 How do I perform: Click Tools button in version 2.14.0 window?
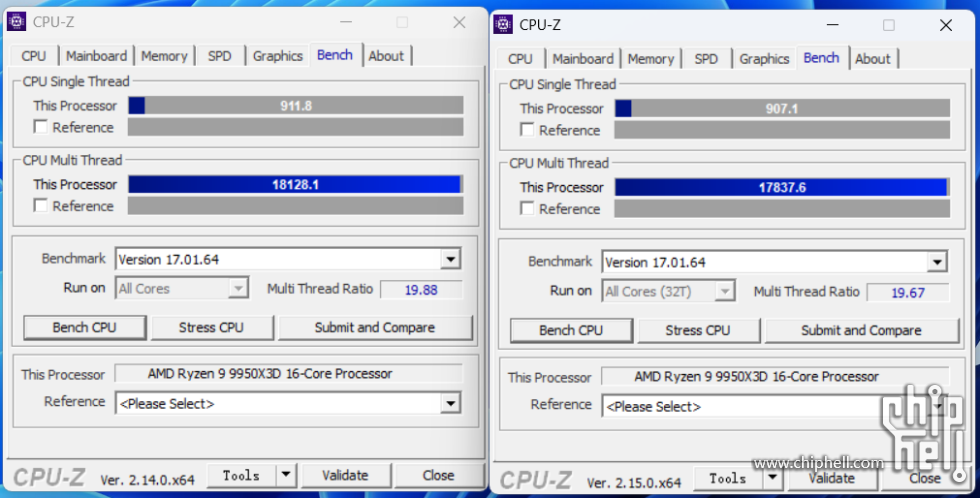(241, 476)
